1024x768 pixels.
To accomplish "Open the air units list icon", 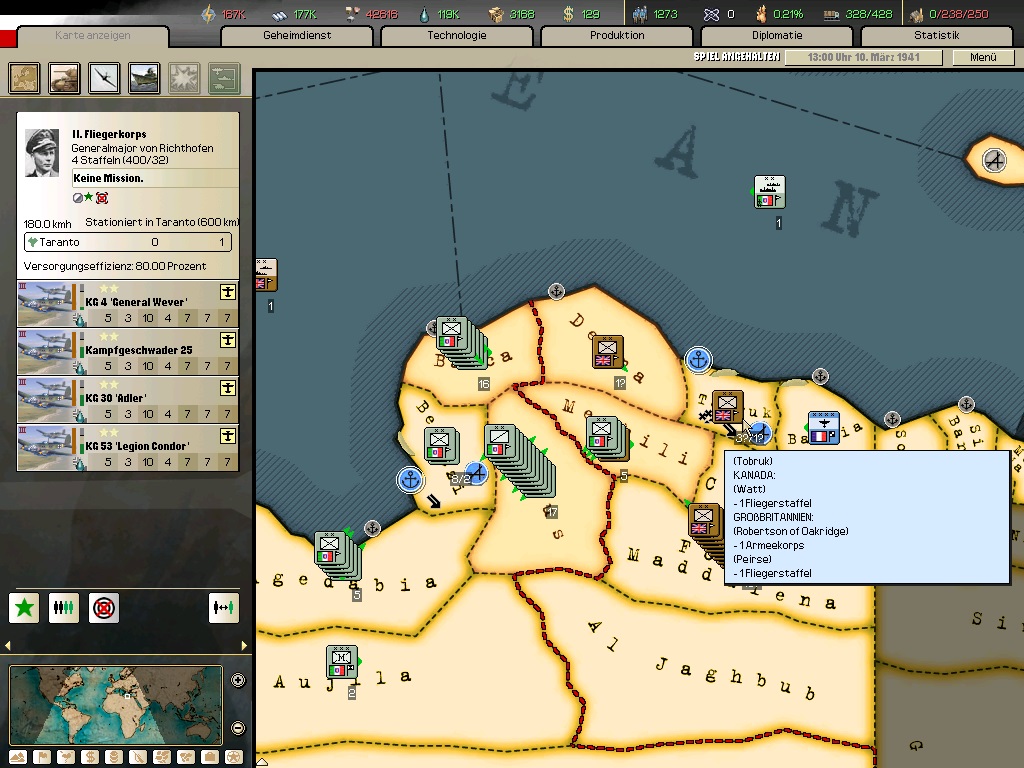I will click(x=105, y=77).
